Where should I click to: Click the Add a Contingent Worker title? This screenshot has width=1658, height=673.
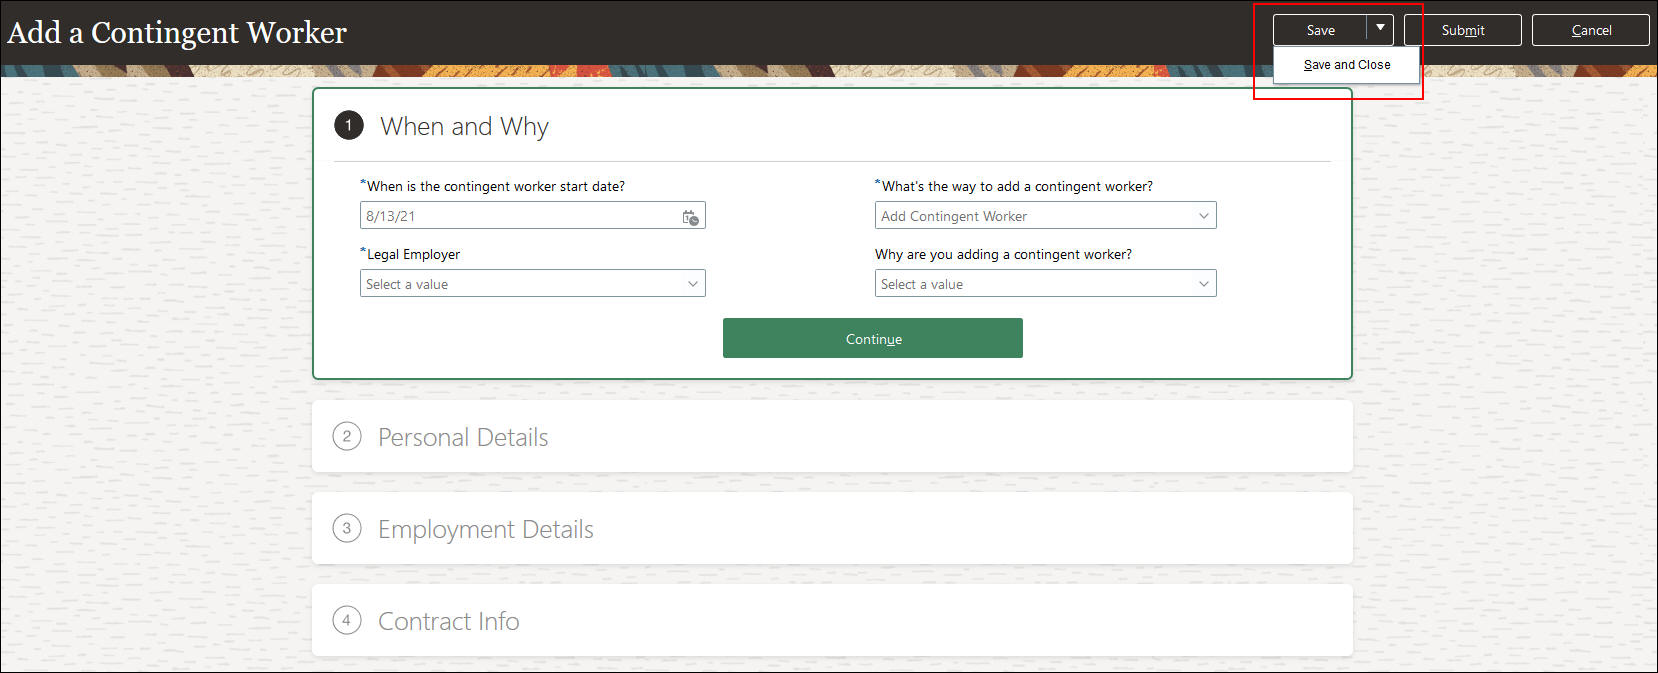(x=177, y=33)
